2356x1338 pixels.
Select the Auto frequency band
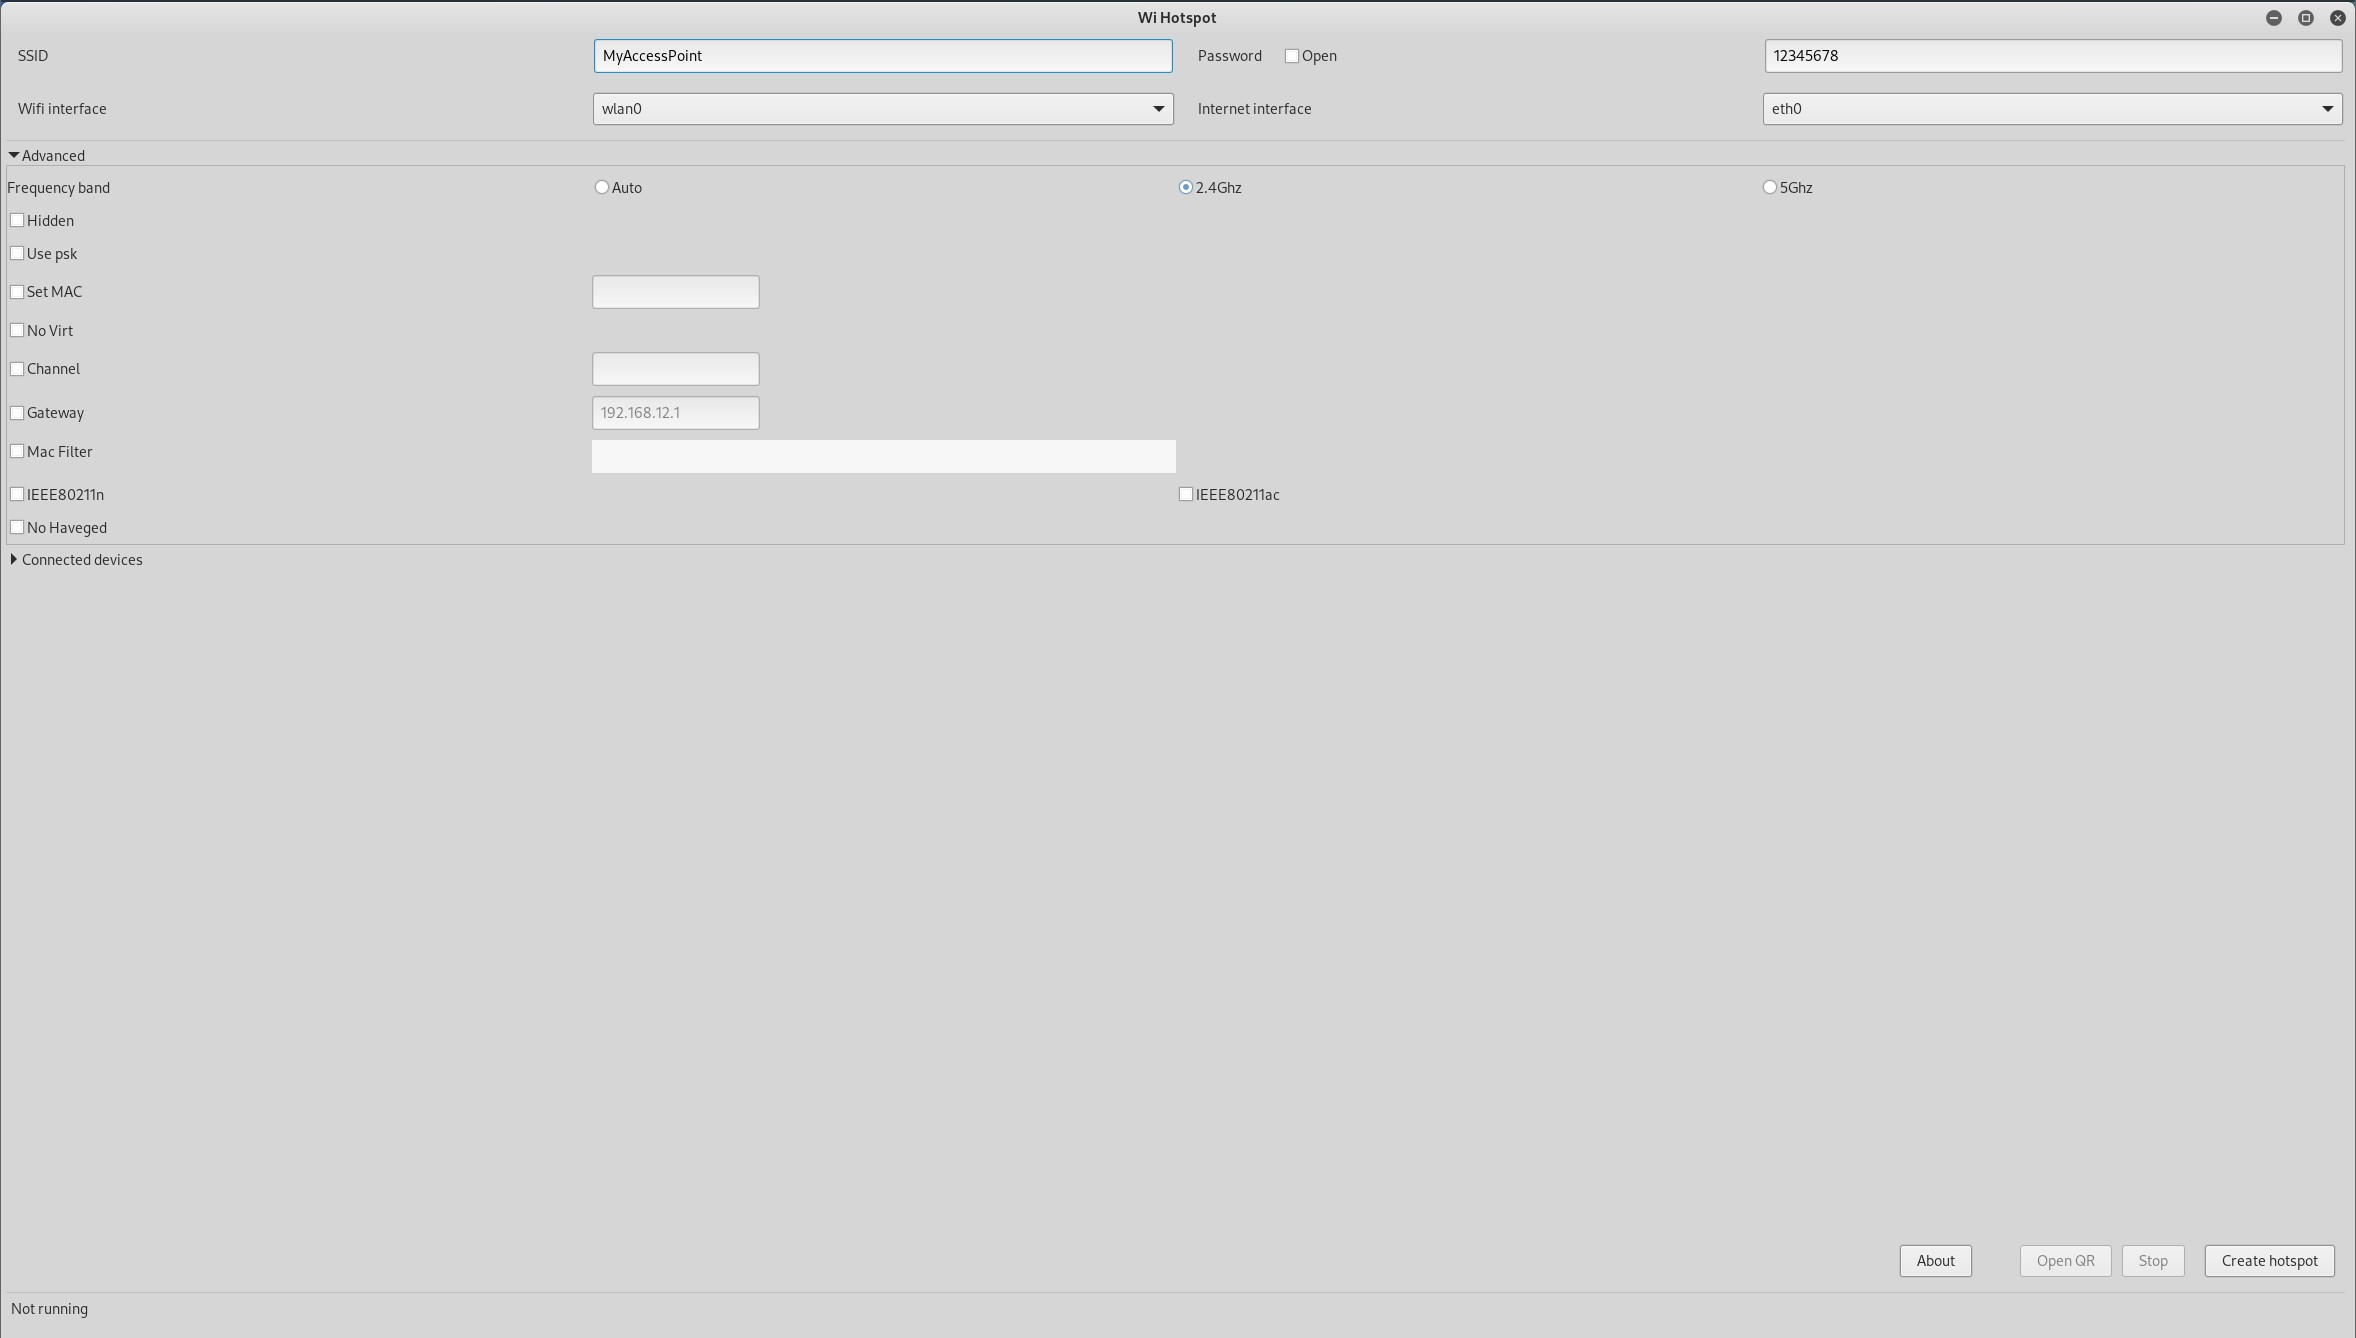[x=601, y=187]
